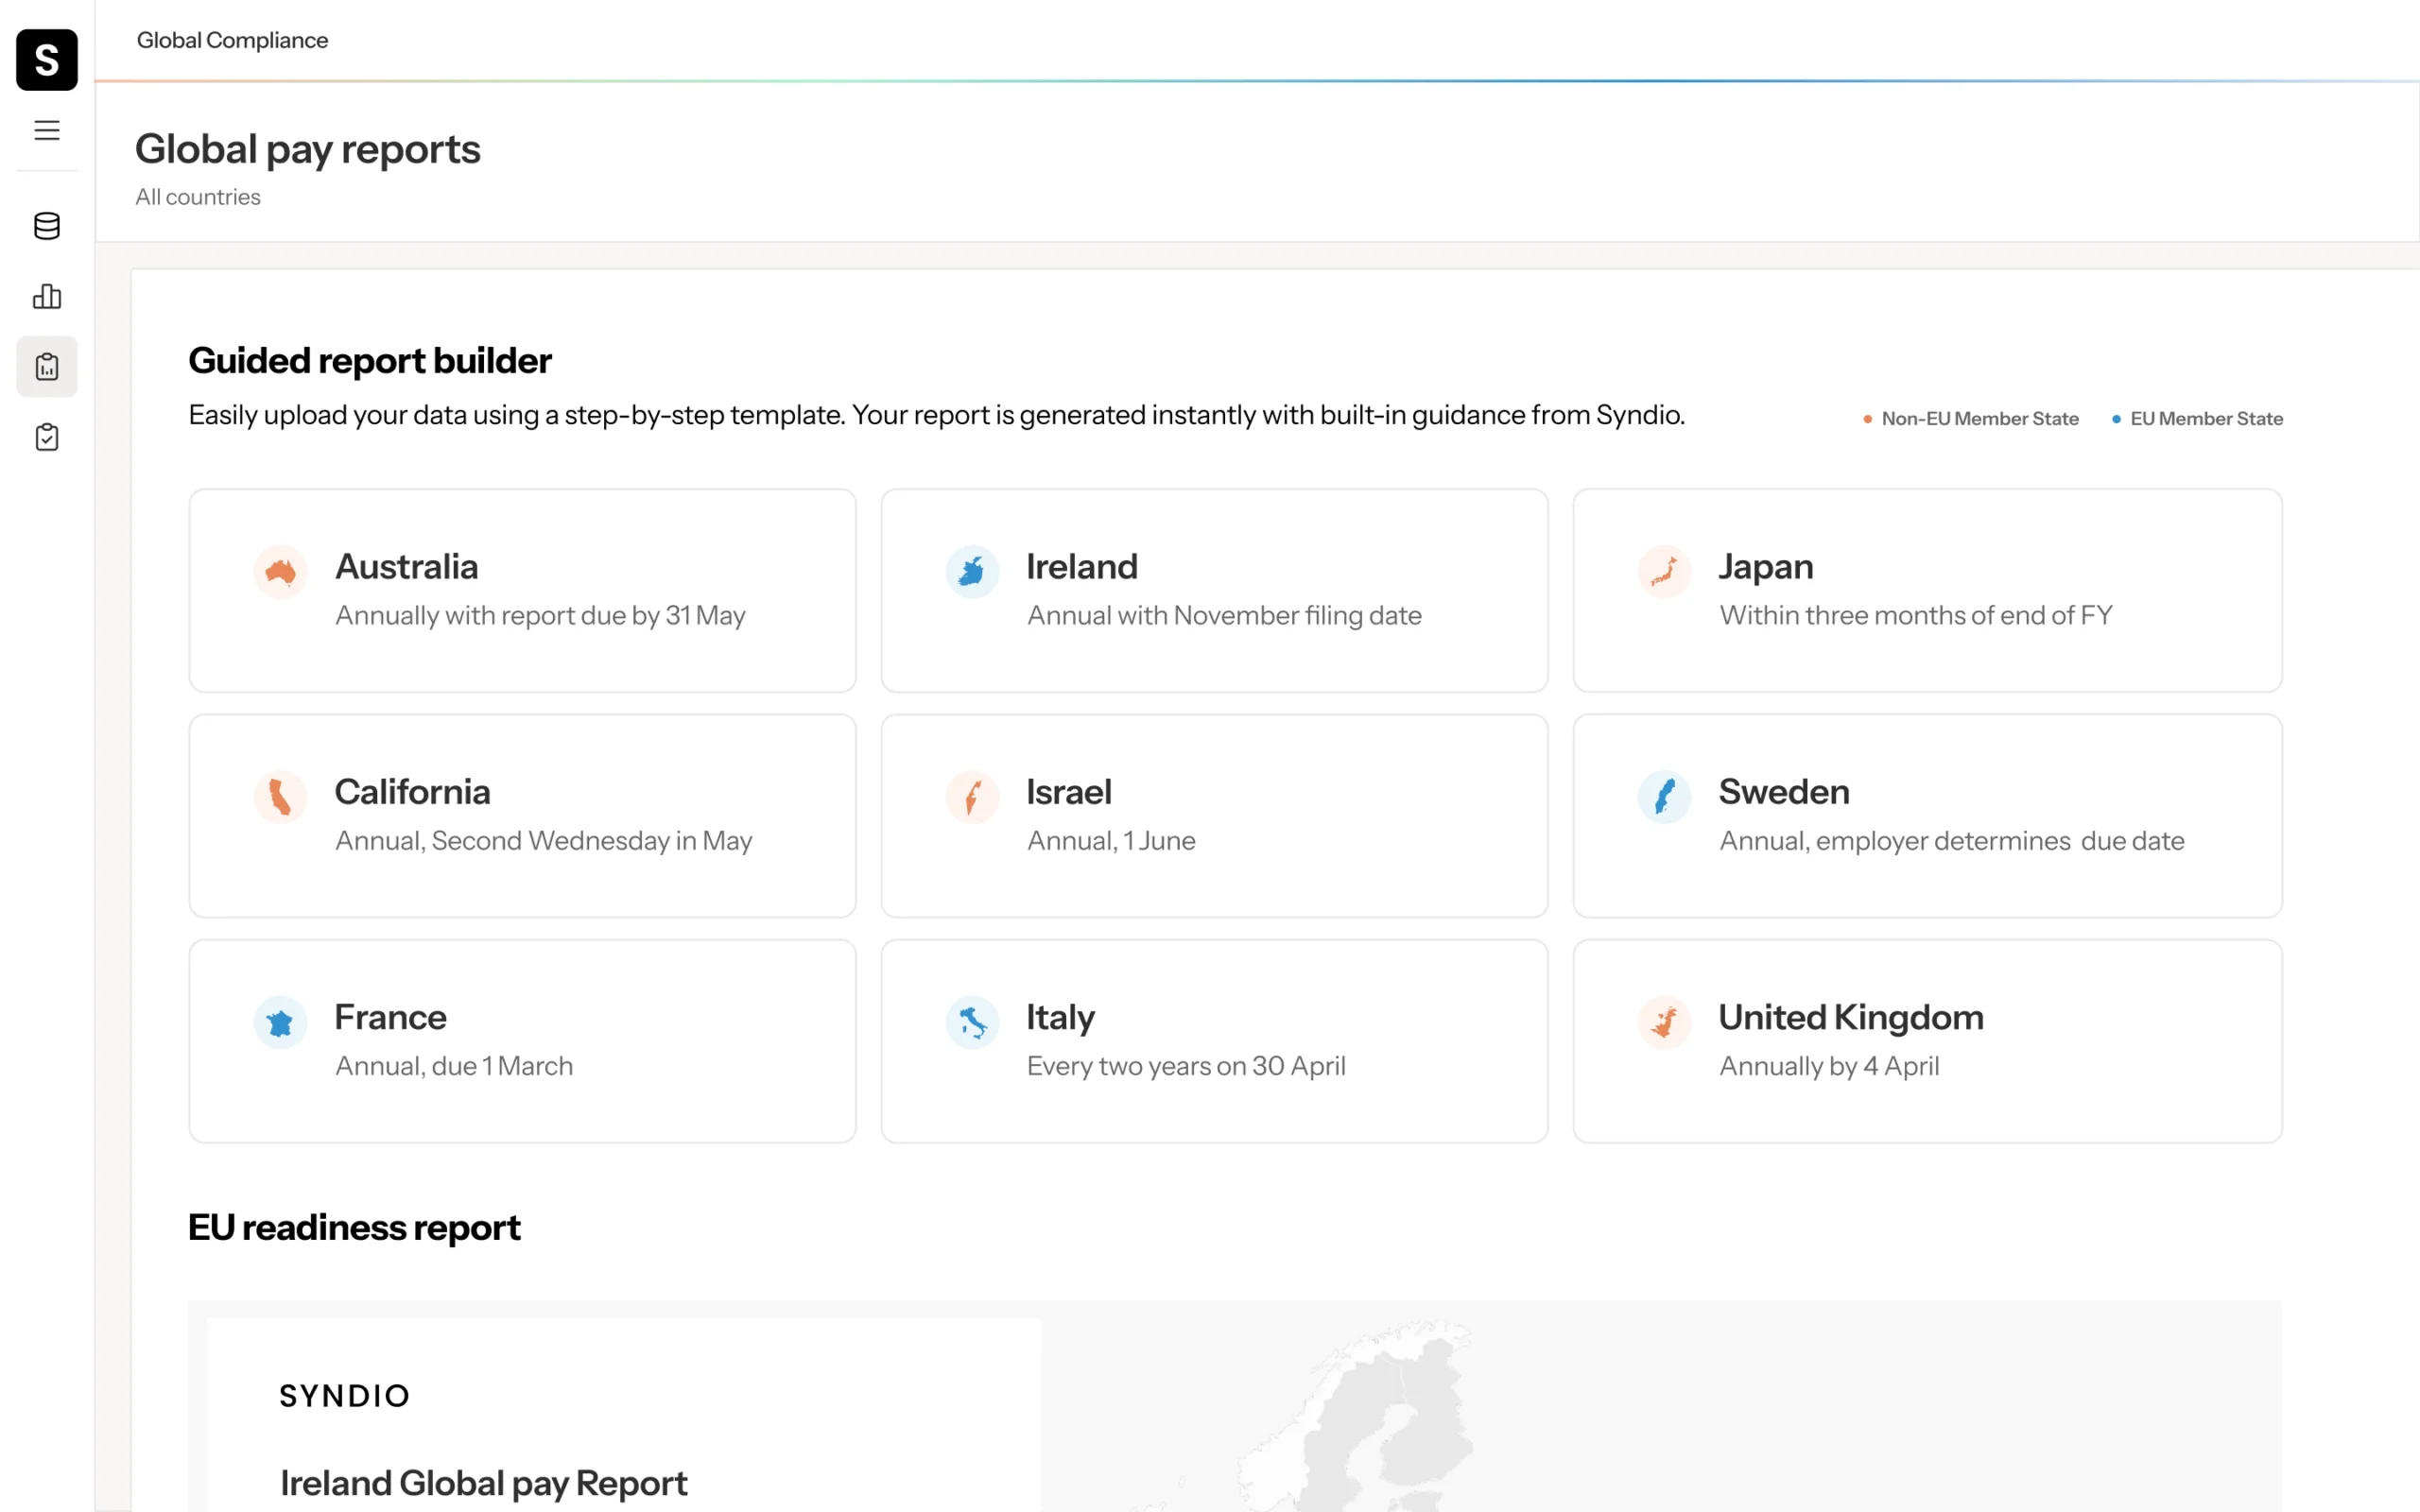This screenshot has height=1512, width=2420.
Task: Click the Japan map icon
Action: [1665, 572]
